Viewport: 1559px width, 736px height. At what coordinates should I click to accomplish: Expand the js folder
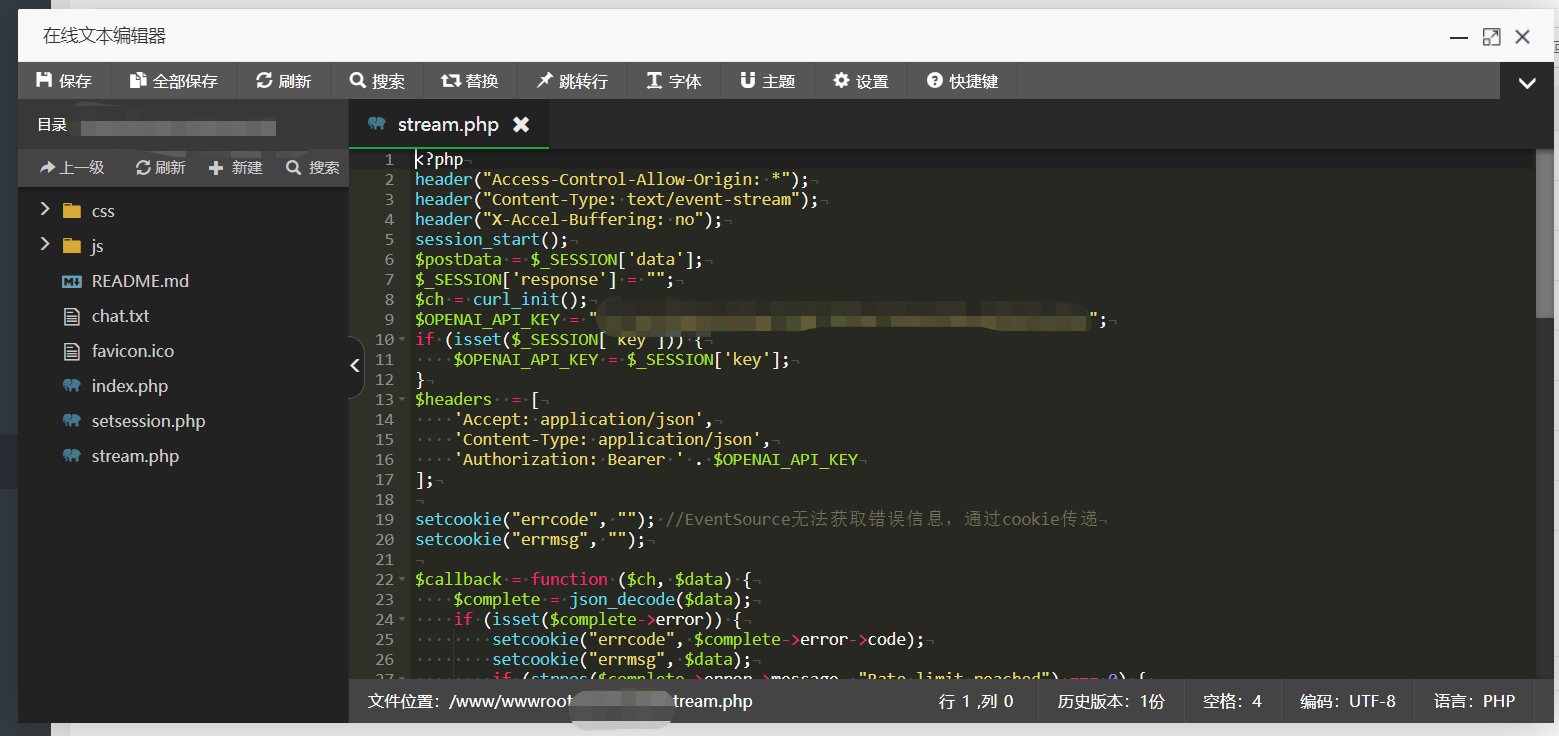(45, 245)
